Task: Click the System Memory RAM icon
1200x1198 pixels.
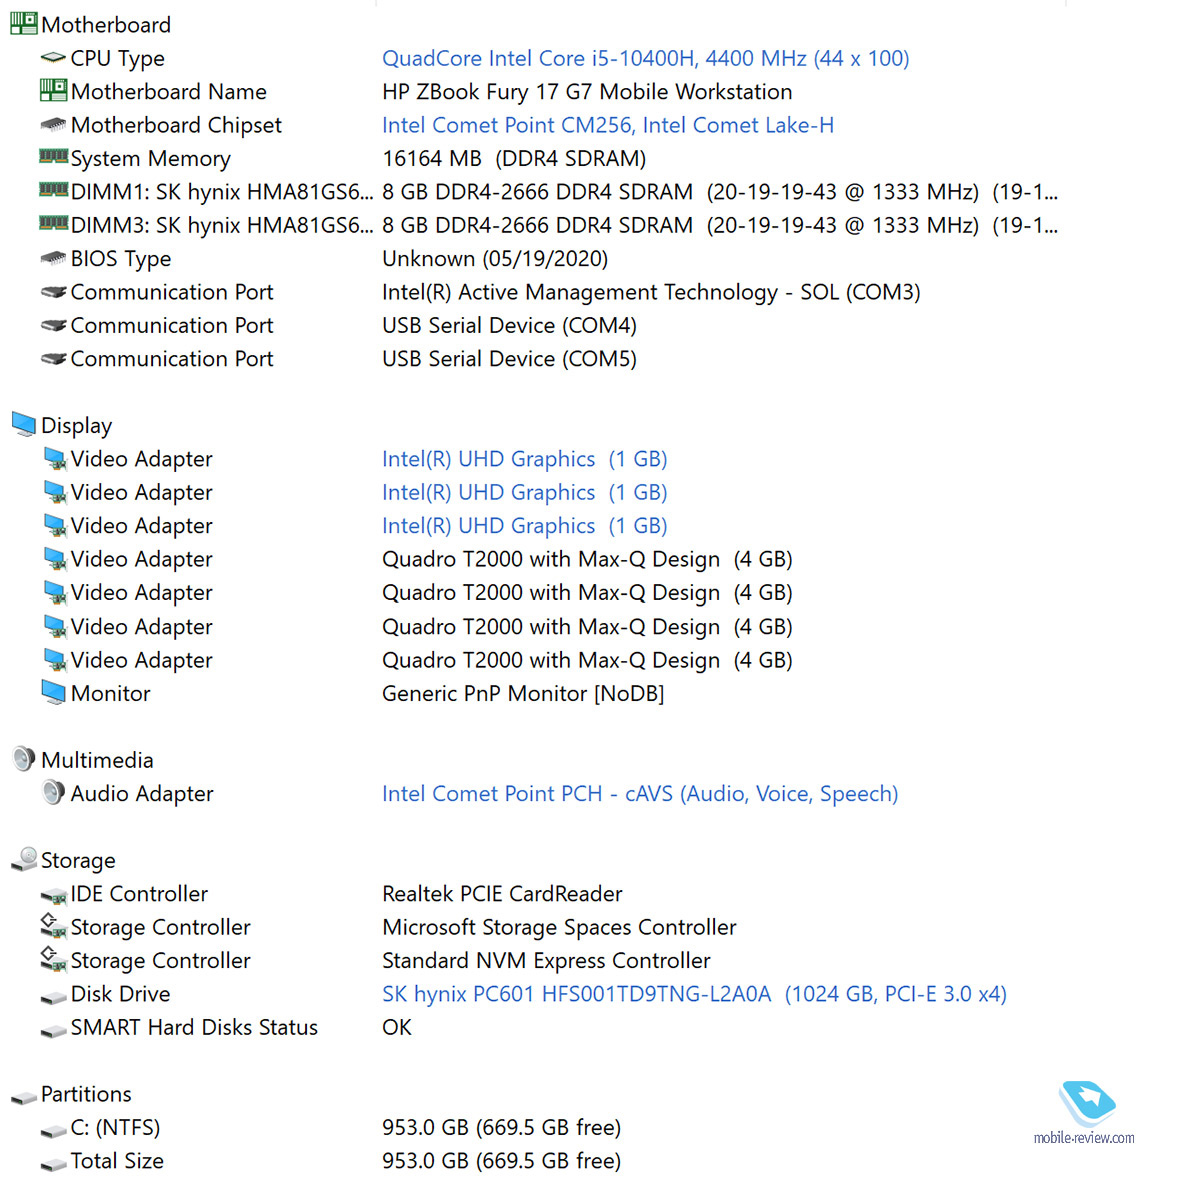Action: coord(53,156)
